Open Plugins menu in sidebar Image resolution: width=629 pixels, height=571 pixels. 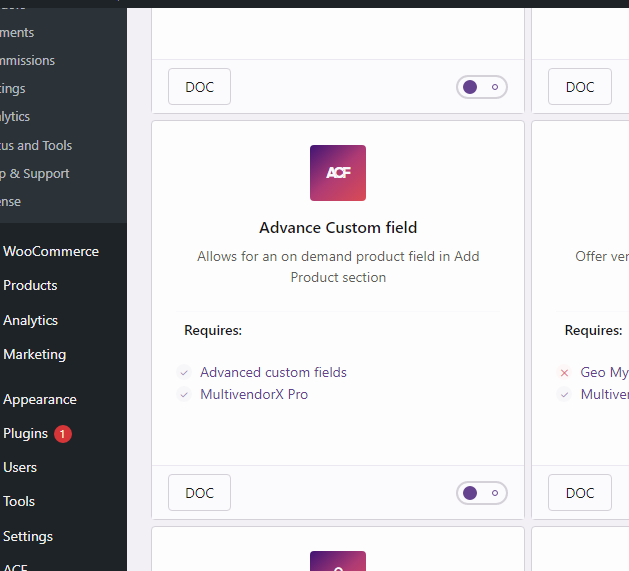25,433
